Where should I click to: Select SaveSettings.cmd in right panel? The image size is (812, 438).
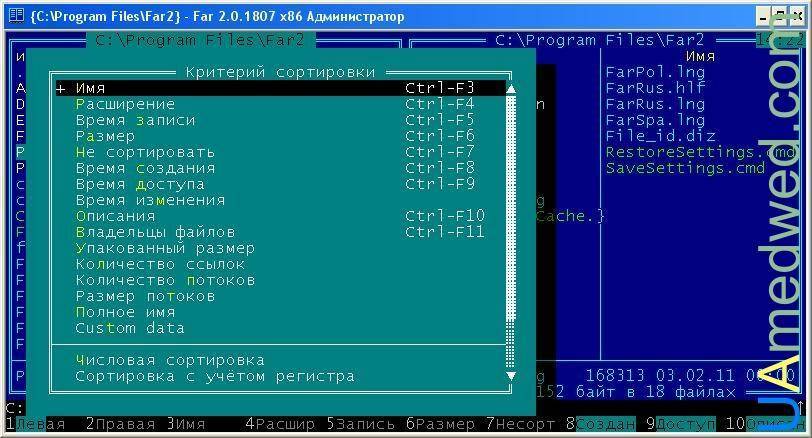[685, 168]
